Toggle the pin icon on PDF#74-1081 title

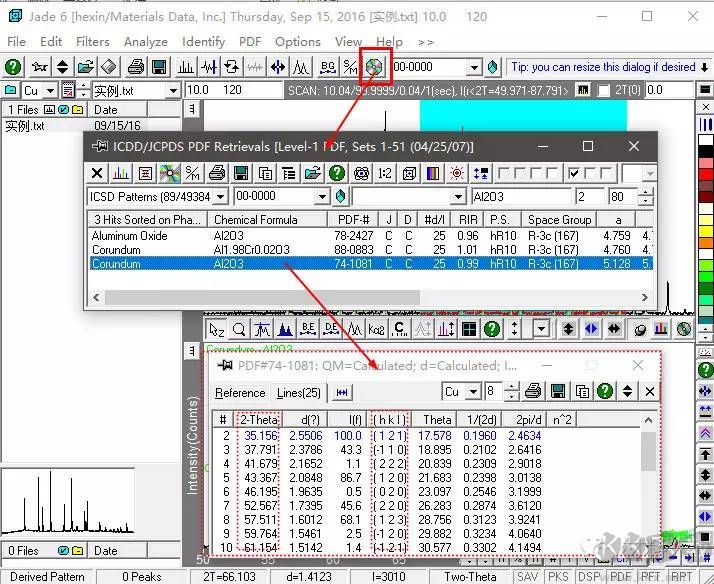[x=225, y=365]
